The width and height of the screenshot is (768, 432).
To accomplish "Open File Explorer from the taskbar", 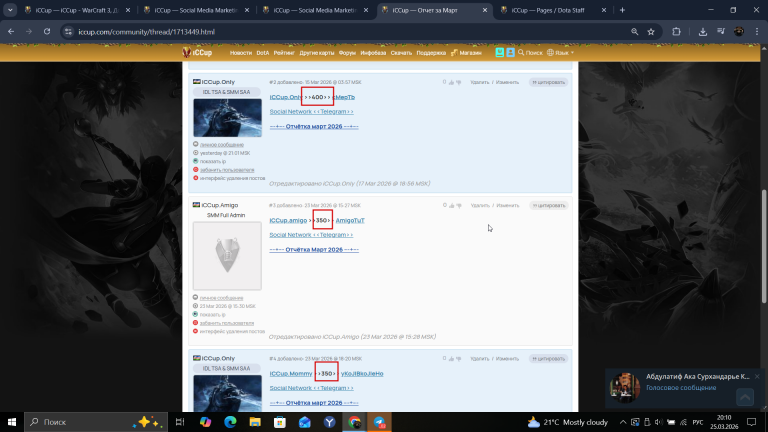I will (x=255, y=422).
